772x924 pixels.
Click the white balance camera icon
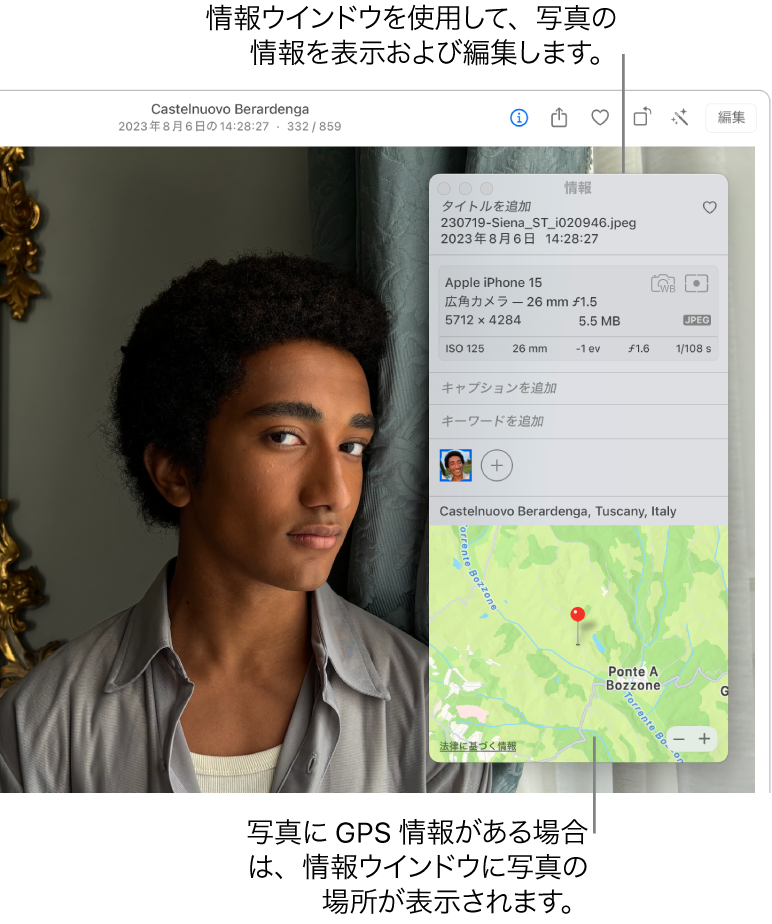pos(663,283)
